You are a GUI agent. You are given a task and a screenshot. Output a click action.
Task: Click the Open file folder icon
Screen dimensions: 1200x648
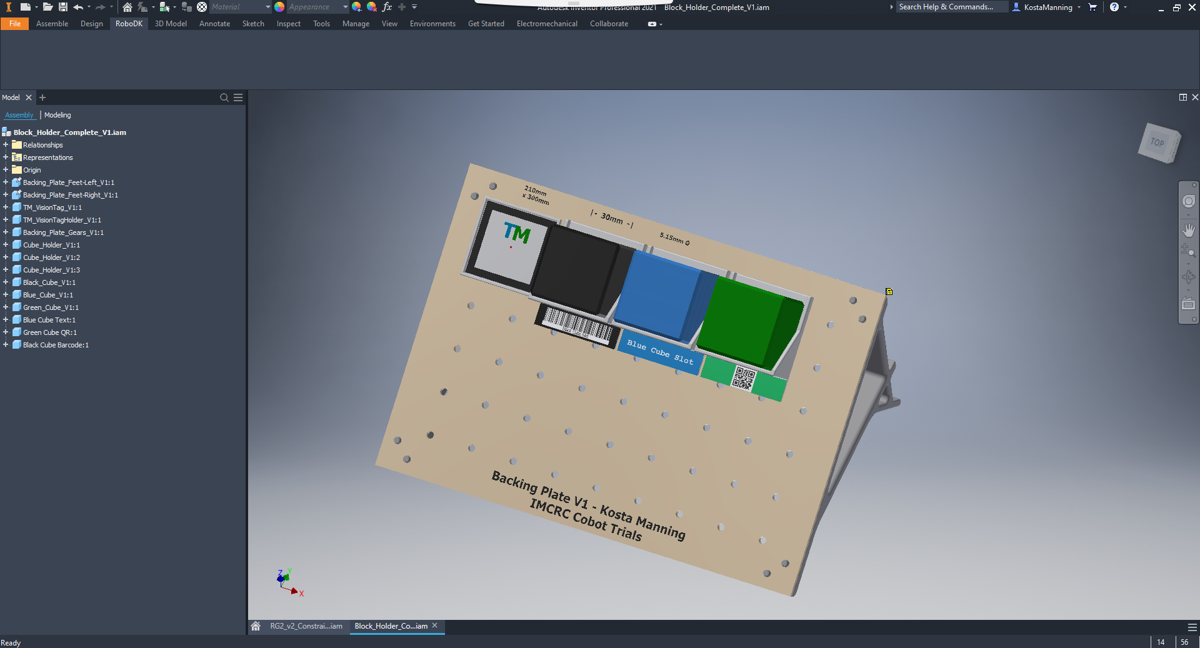point(47,7)
